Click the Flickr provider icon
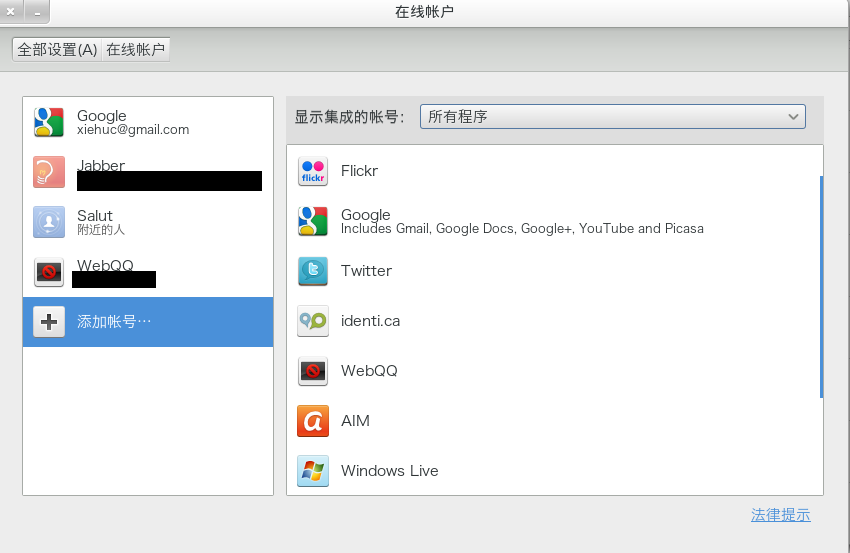This screenshot has height=553, width=850. [313, 171]
